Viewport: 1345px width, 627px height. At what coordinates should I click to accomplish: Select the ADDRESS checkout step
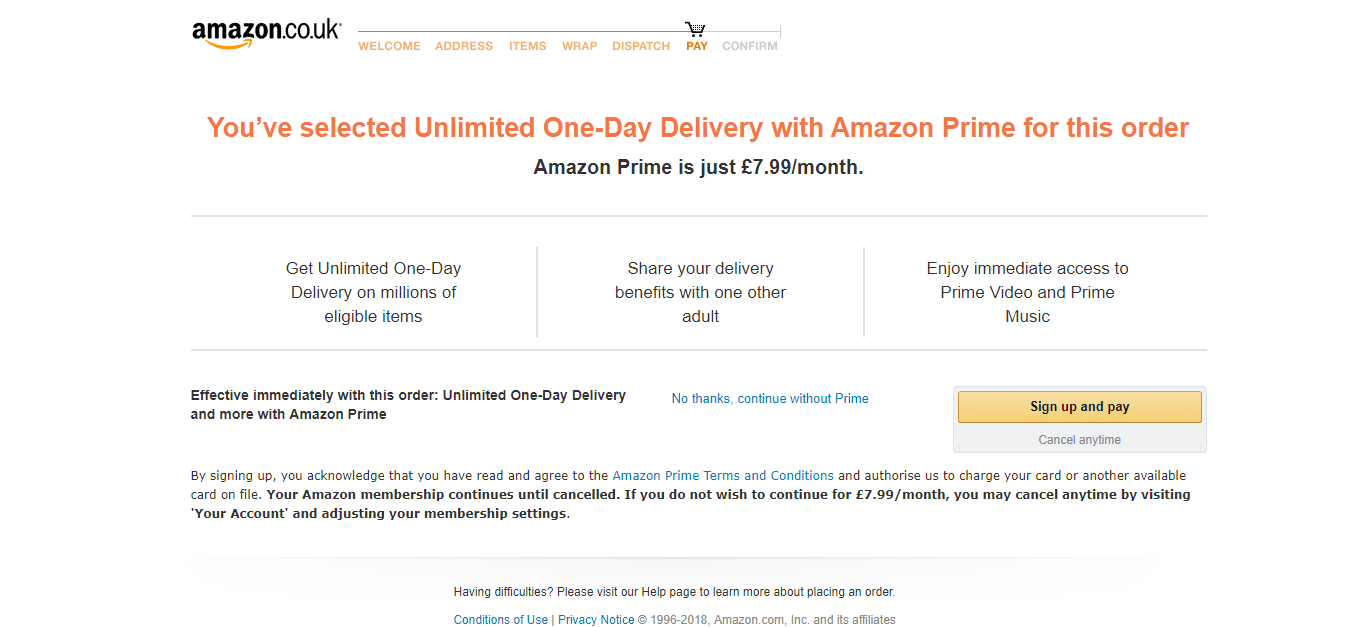click(464, 45)
